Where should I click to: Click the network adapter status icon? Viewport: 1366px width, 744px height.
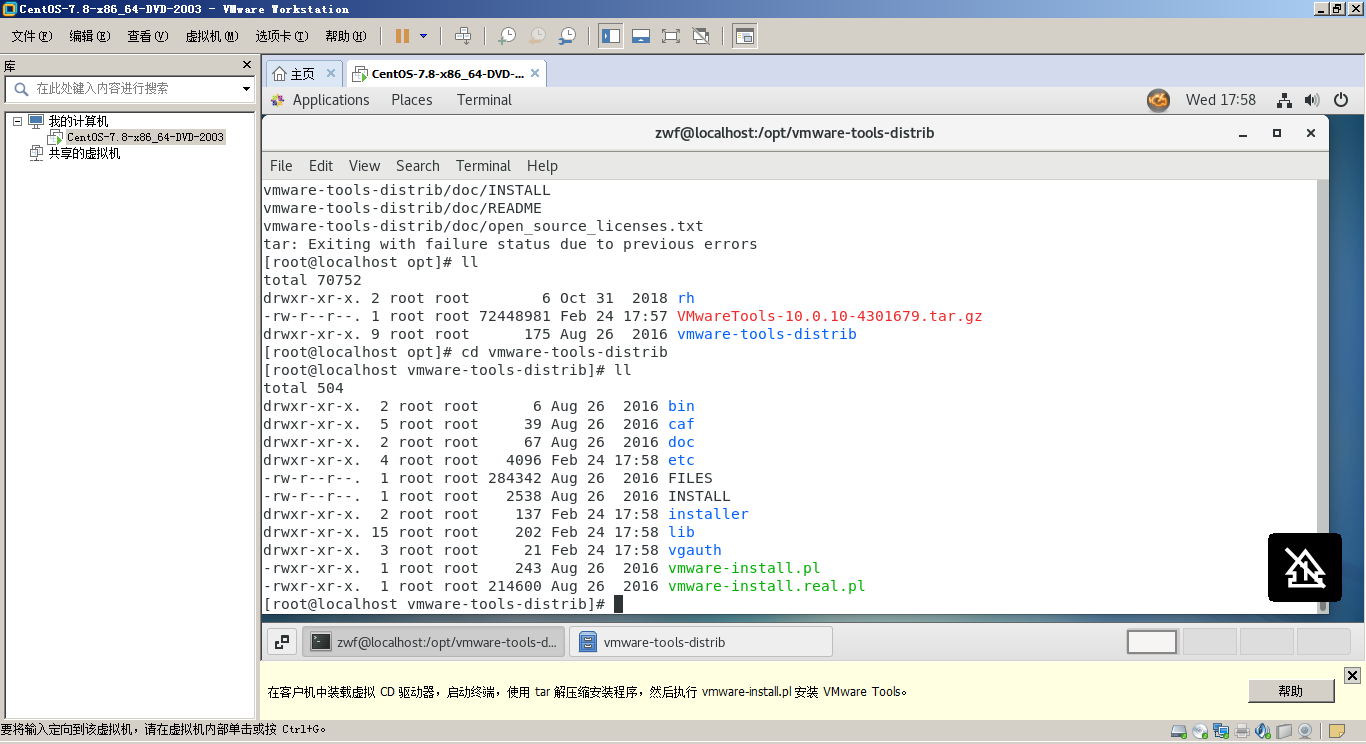tap(1221, 731)
